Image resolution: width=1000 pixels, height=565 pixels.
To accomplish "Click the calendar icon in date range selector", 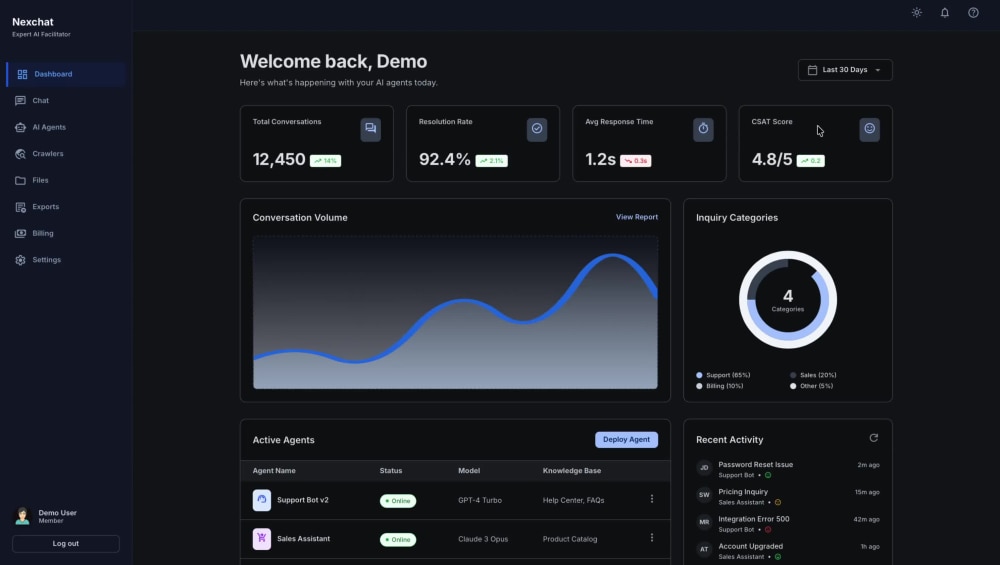I will (x=812, y=70).
